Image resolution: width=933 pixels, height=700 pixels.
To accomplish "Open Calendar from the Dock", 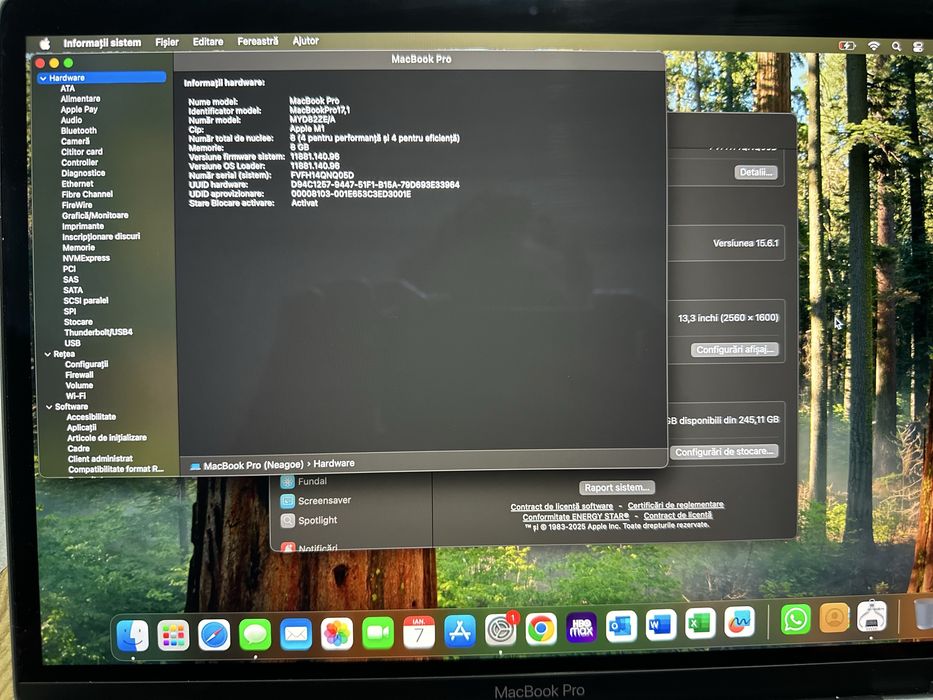I will [x=419, y=632].
